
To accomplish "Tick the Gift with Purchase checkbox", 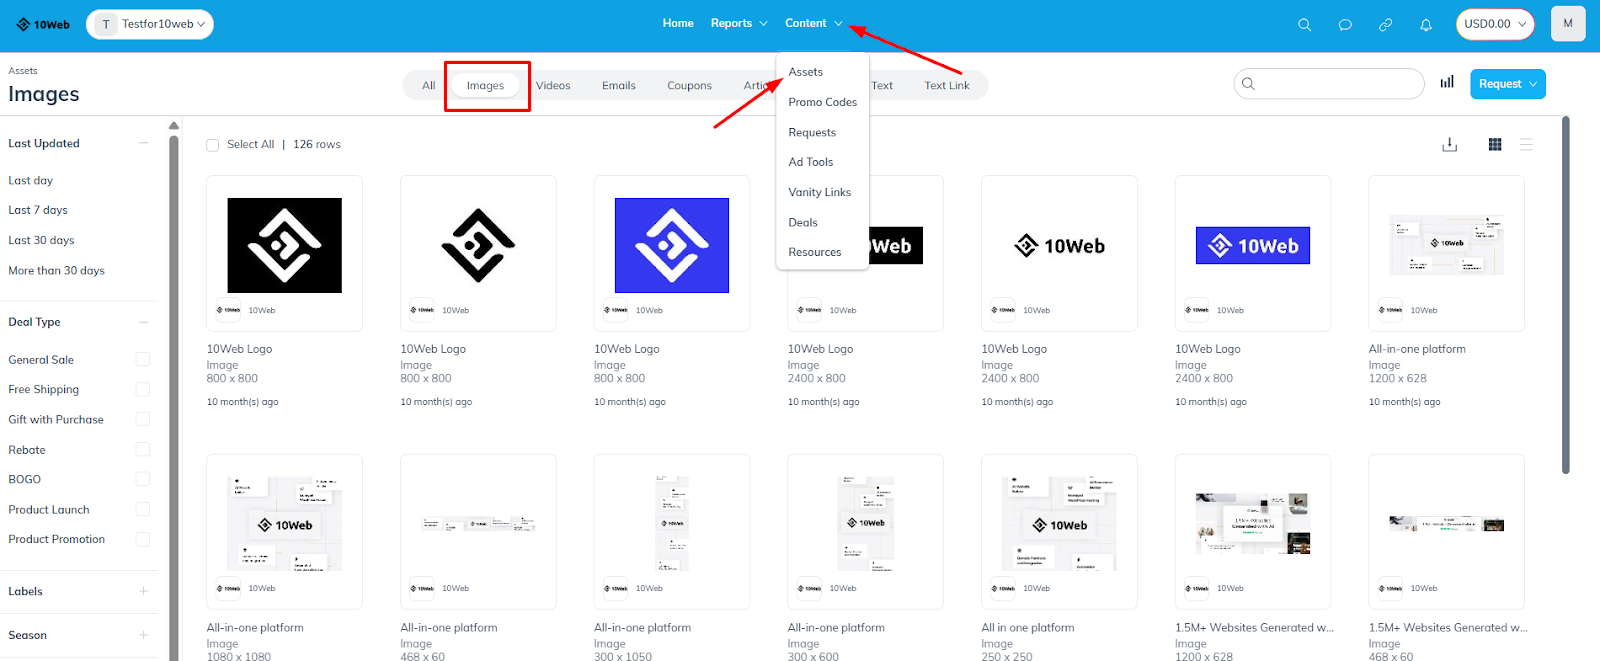I will click(143, 419).
